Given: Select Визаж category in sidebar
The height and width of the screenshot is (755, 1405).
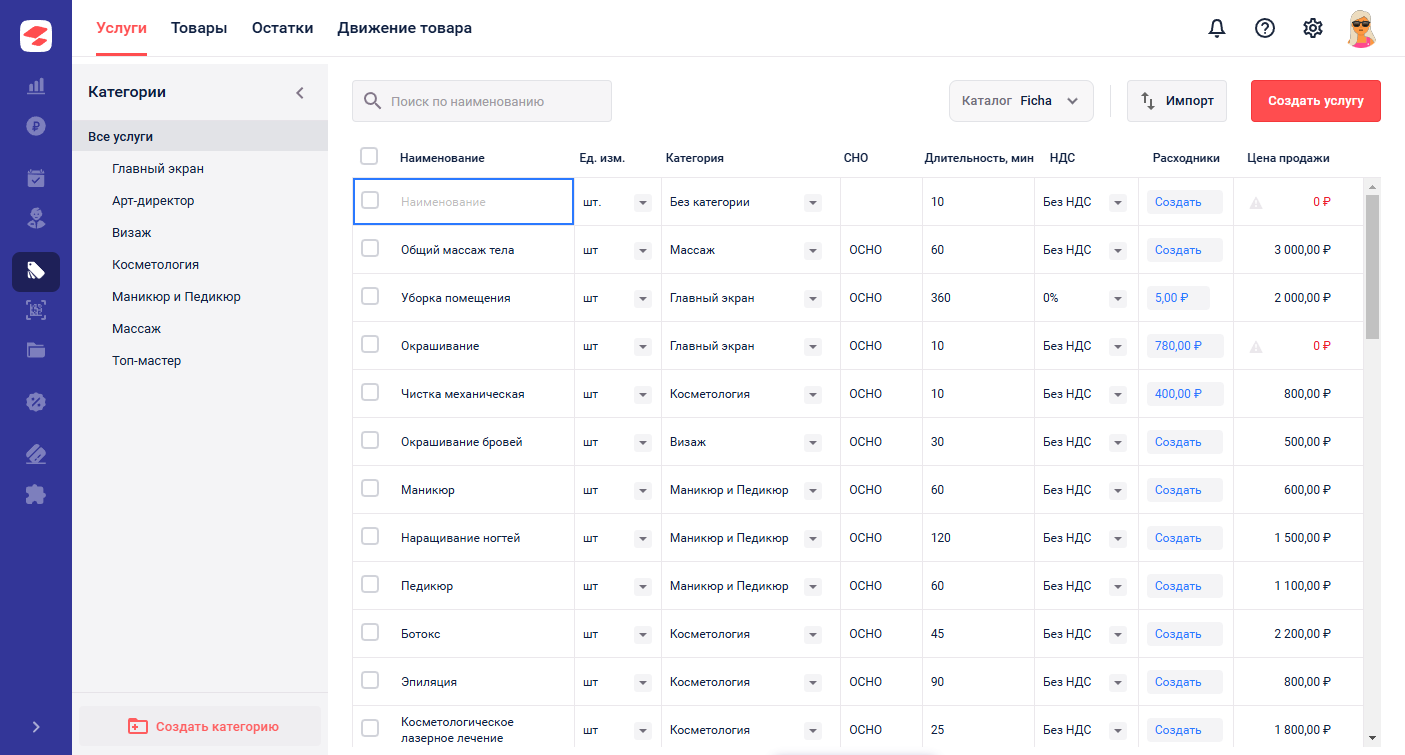Looking at the screenshot, I should [x=132, y=233].
